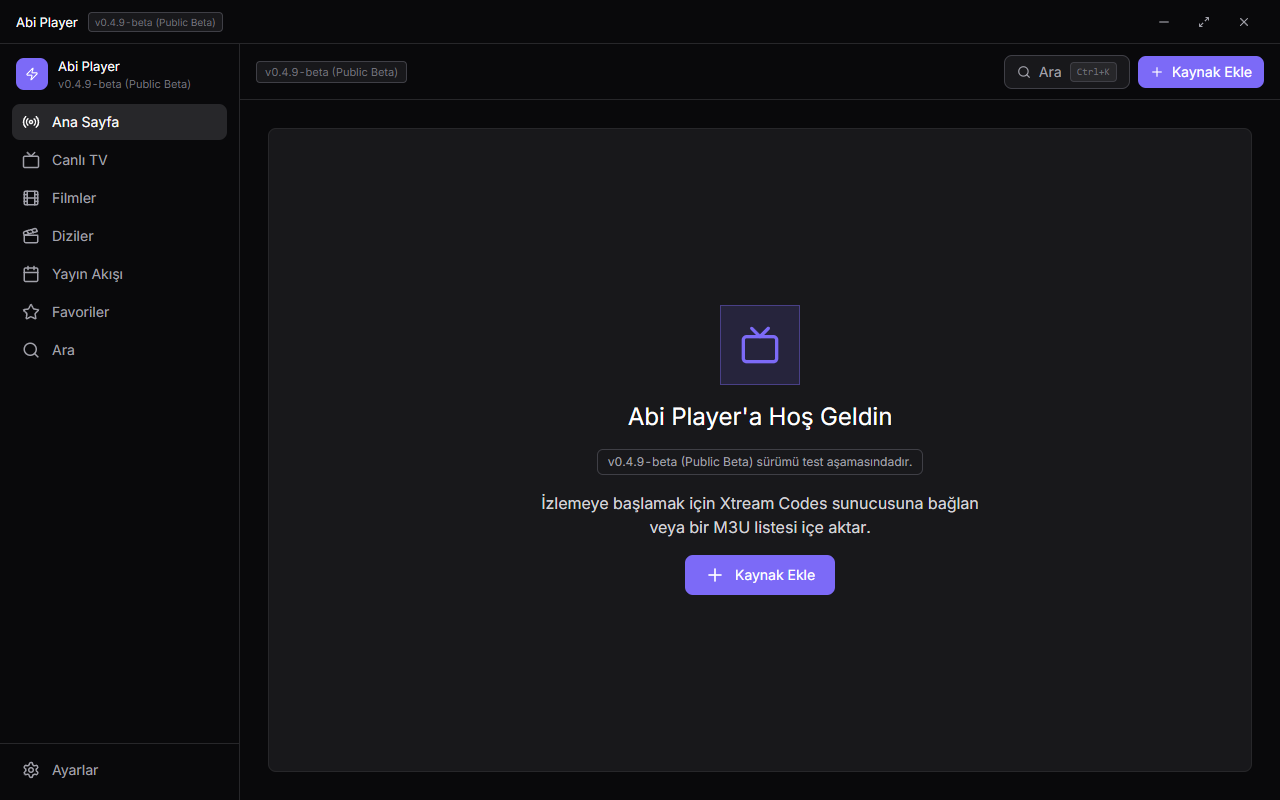Go to Canlı TV section
Image resolution: width=1280 pixels, height=800 pixels.
pos(119,160)
